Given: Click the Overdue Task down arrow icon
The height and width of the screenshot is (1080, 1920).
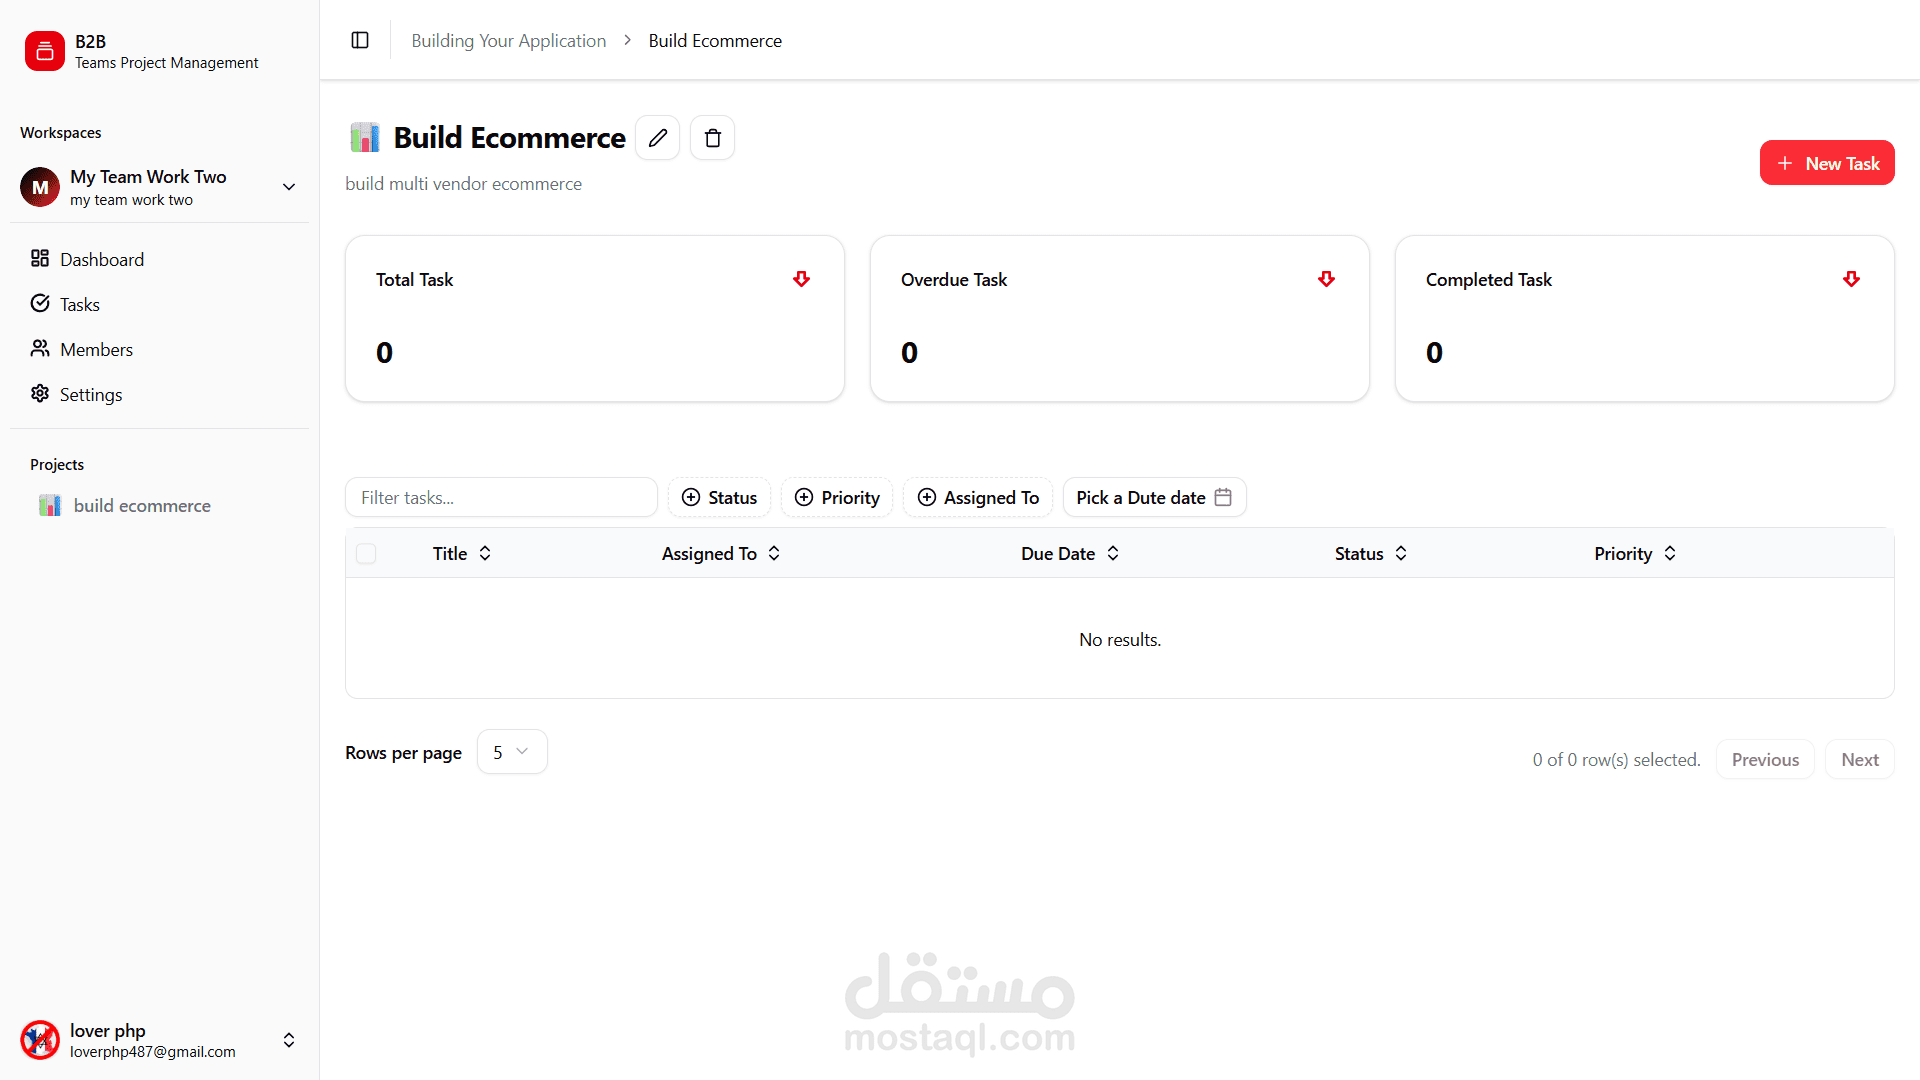Looking at the screenshot, I should [x=1326, y=279].
